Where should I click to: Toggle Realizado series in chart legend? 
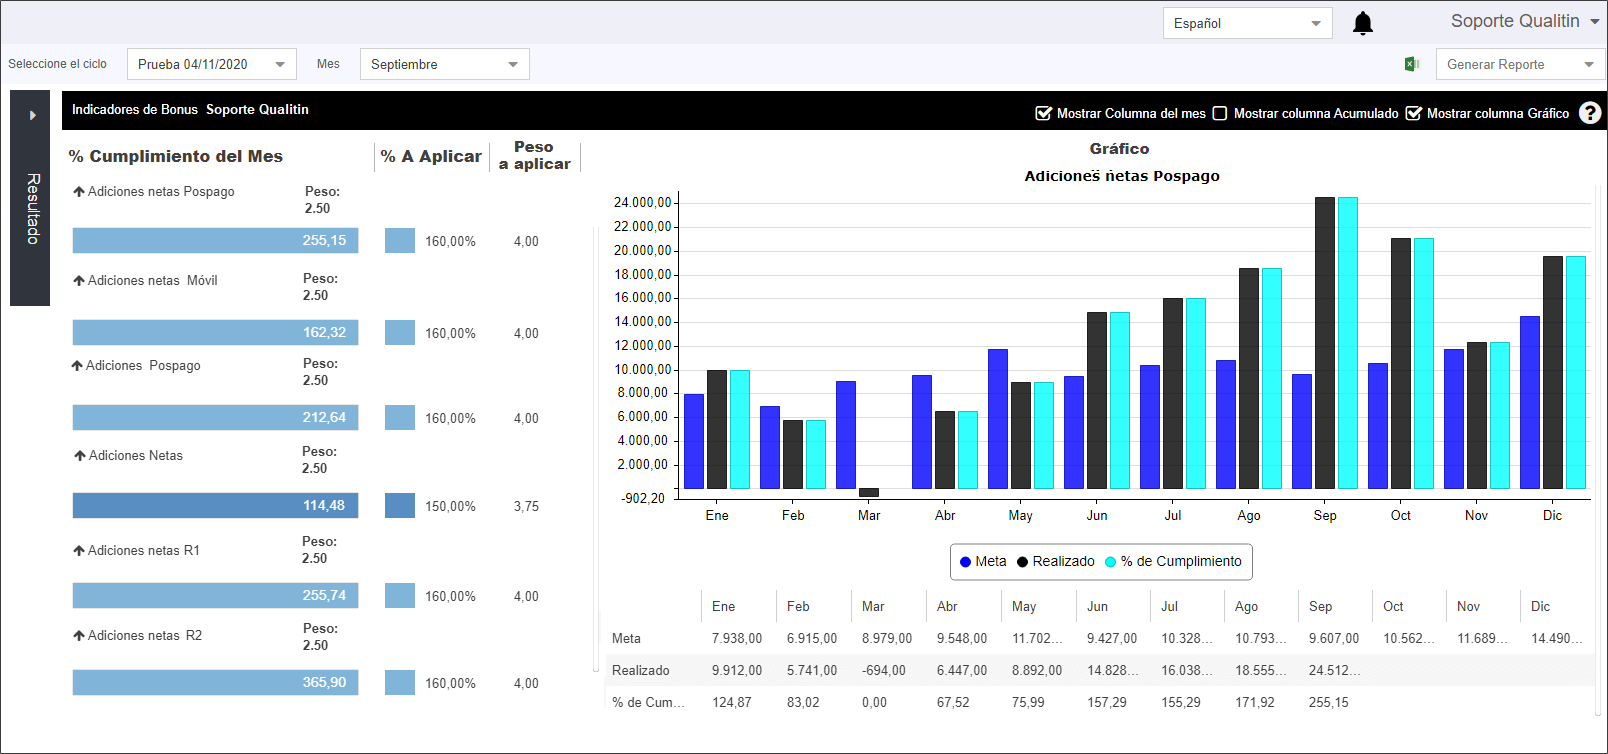click(x=1056, y=561)
